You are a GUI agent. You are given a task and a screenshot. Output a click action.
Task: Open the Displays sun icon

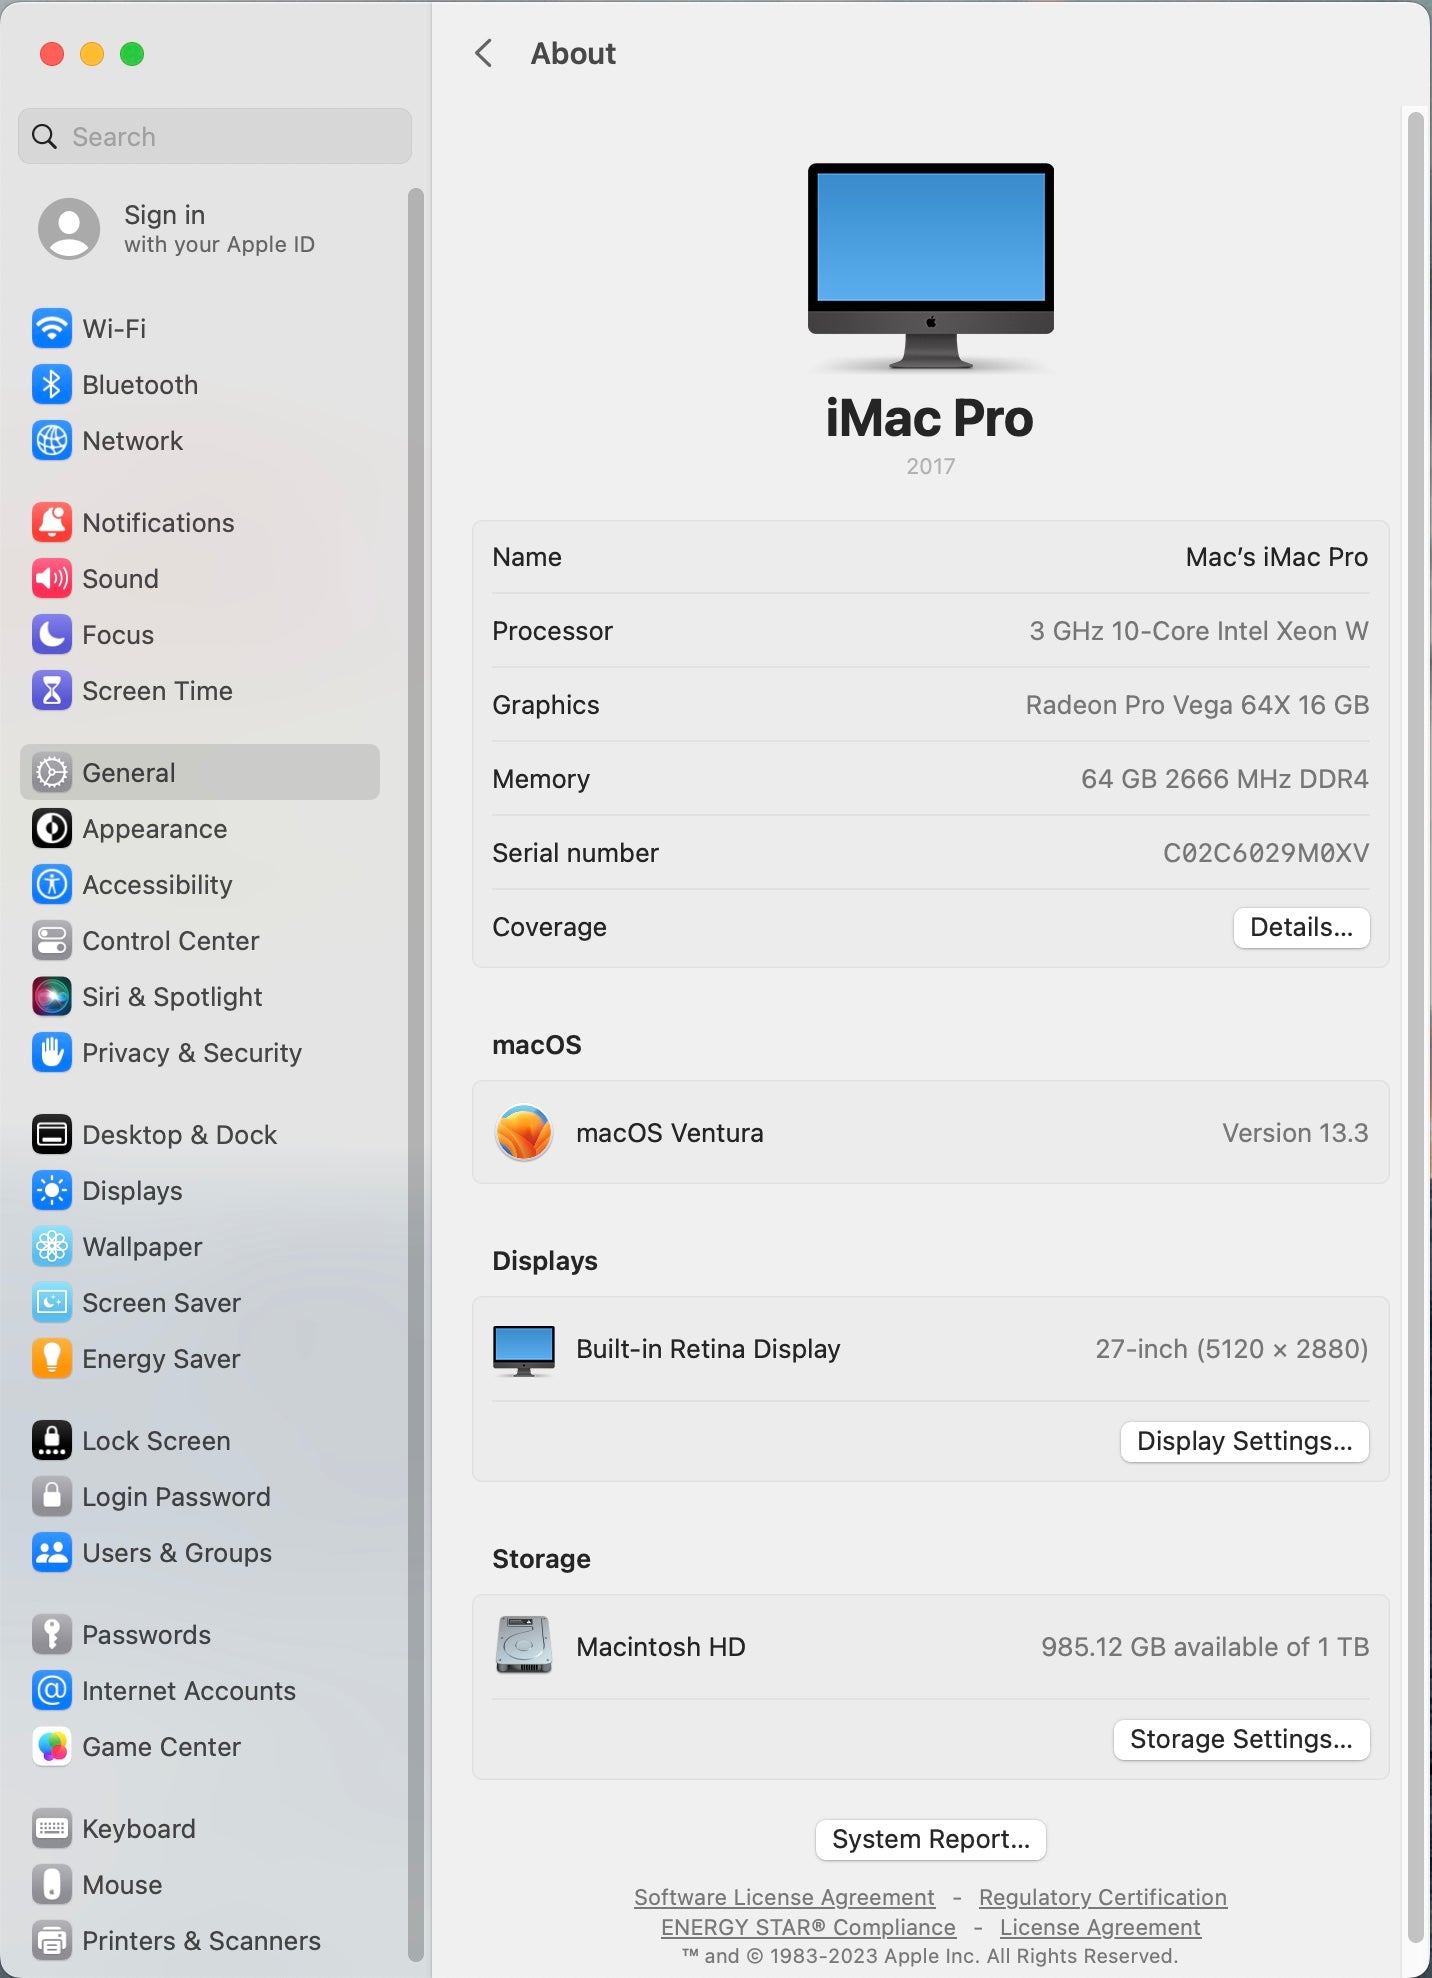coord(52,1190)
